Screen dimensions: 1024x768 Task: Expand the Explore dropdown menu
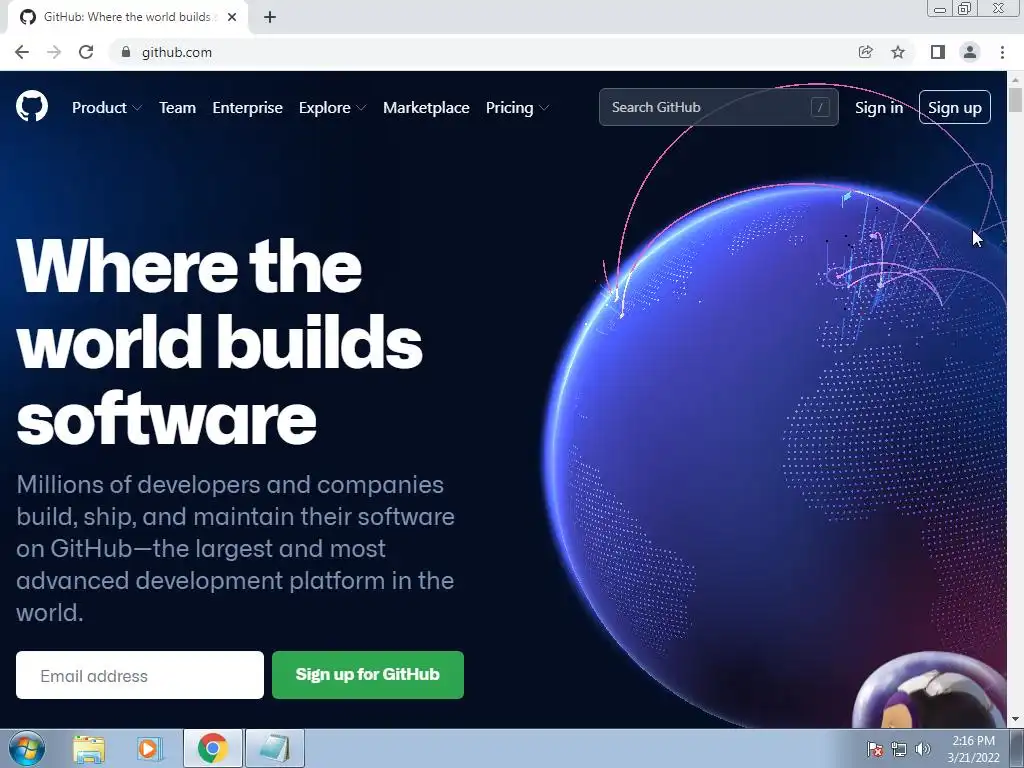(332, 108)
